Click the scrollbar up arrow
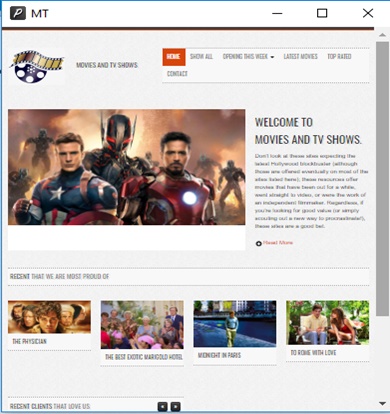The height and width of the screenshot is (414, 390). click(382, 35)
